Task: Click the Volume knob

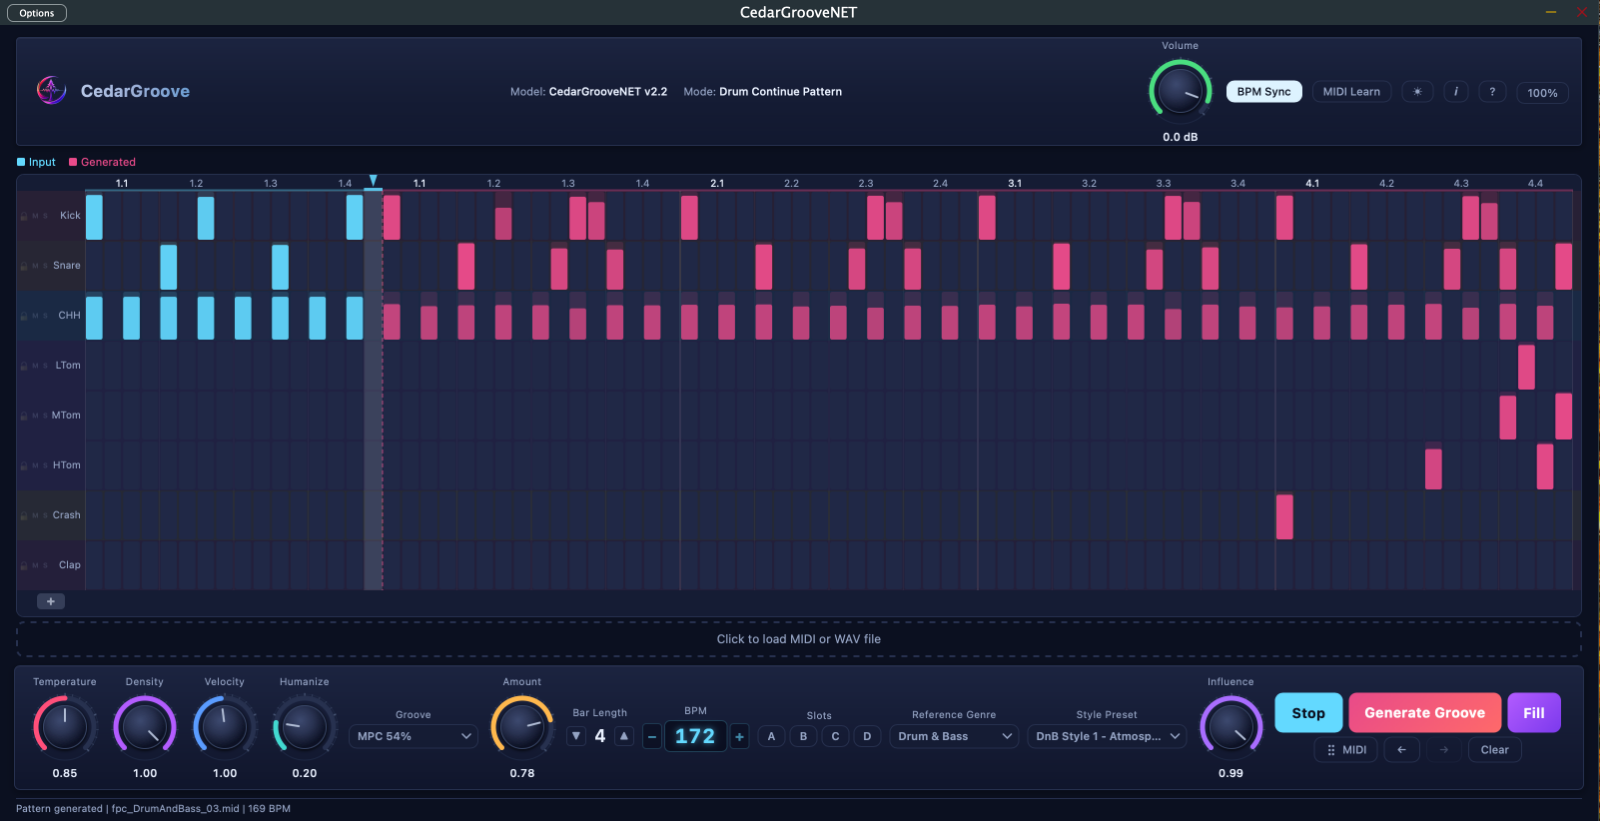Action: click(x=1181, y=91)
